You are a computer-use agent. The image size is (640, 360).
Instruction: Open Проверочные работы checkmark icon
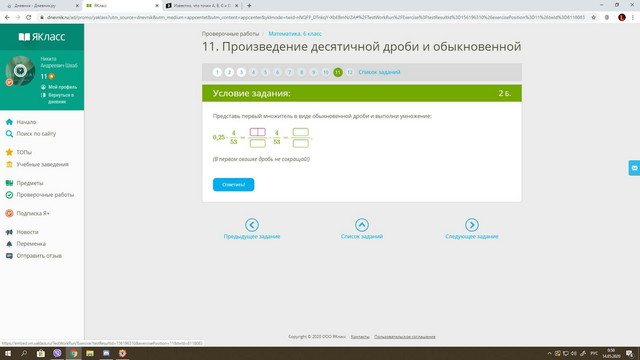[9, 195]
